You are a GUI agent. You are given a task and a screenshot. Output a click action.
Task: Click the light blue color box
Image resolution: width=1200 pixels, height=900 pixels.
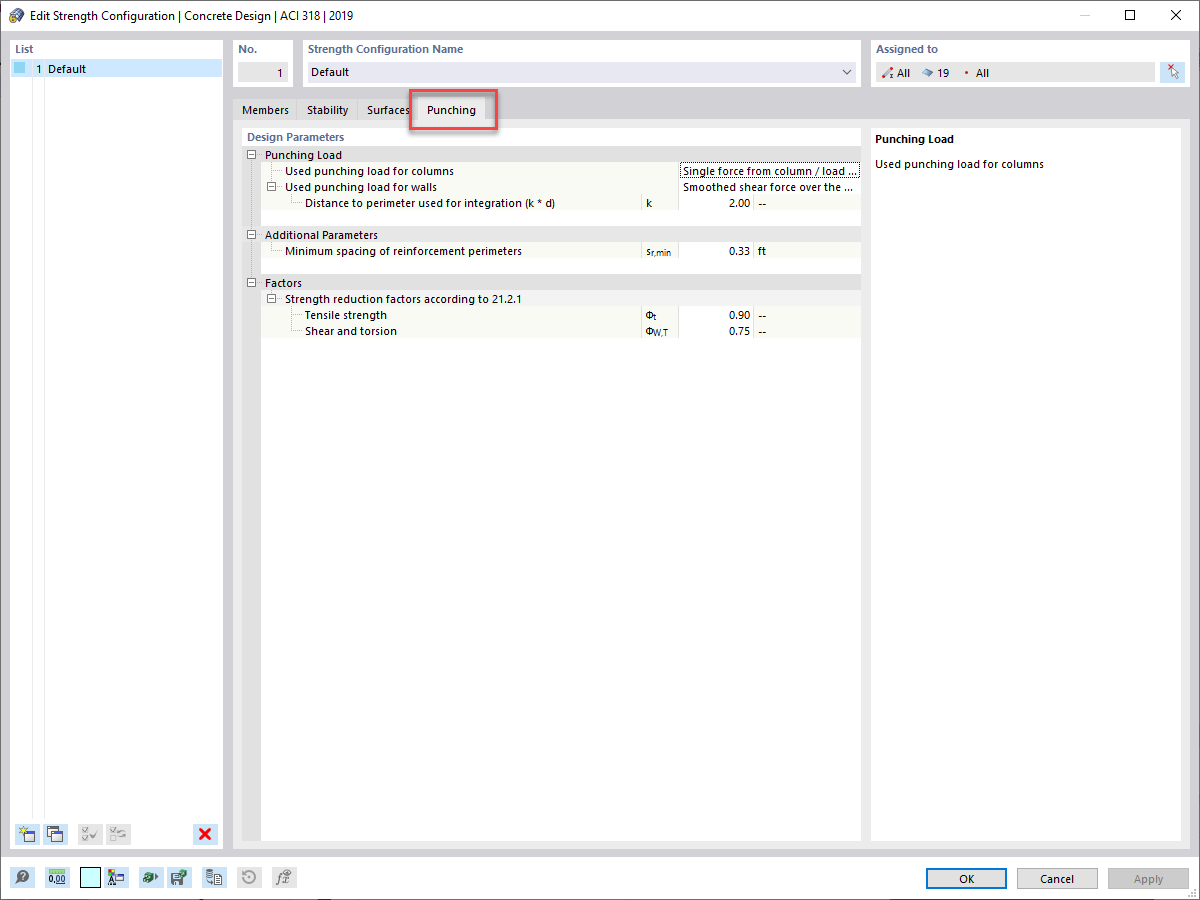(91, 878)
